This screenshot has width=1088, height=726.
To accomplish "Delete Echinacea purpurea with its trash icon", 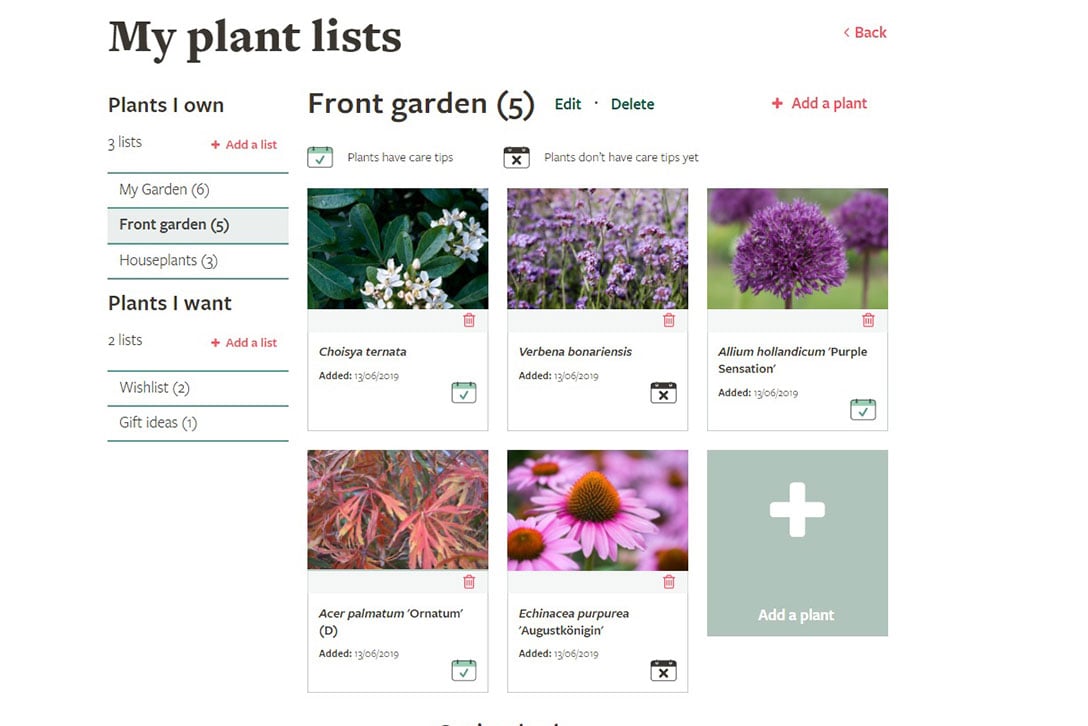I will (669, 582).
